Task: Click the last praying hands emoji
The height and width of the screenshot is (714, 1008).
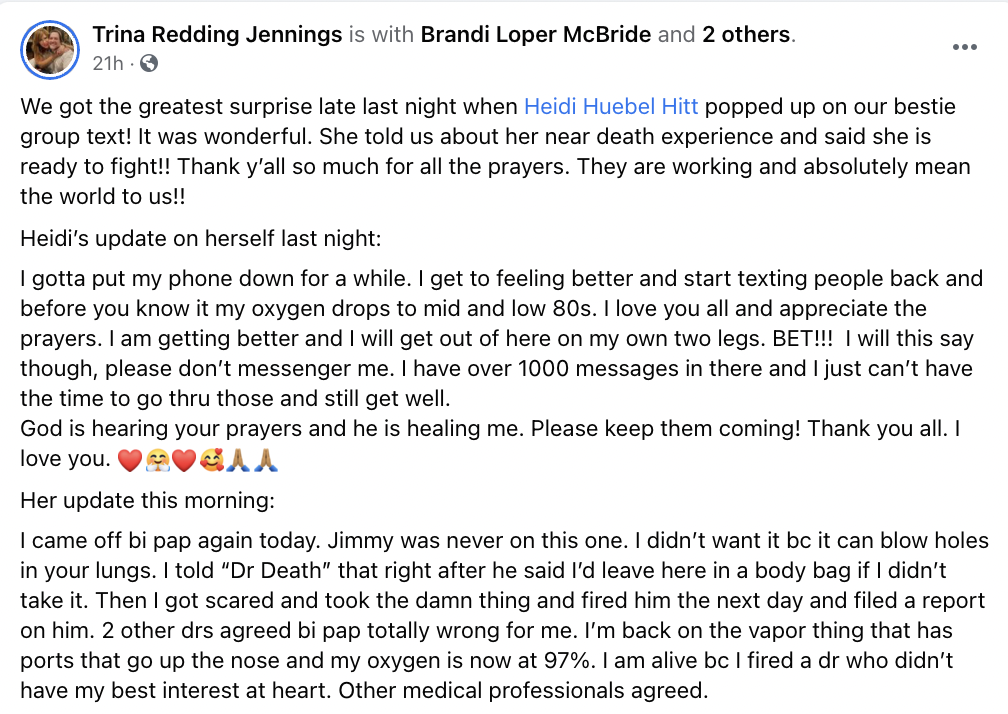Action: [266, 460]
